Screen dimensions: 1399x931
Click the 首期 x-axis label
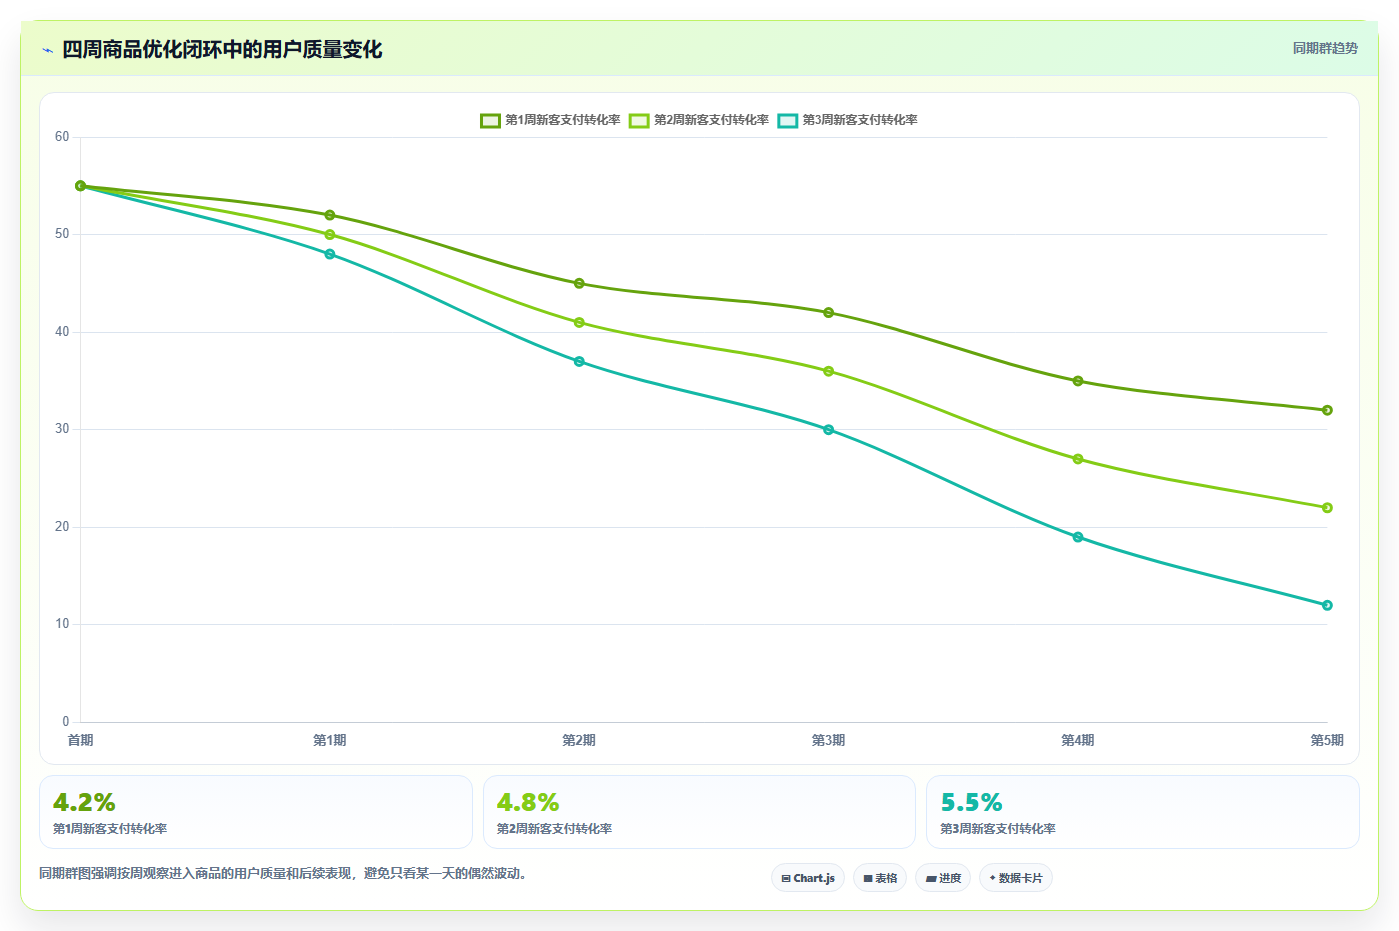(81, 740)
